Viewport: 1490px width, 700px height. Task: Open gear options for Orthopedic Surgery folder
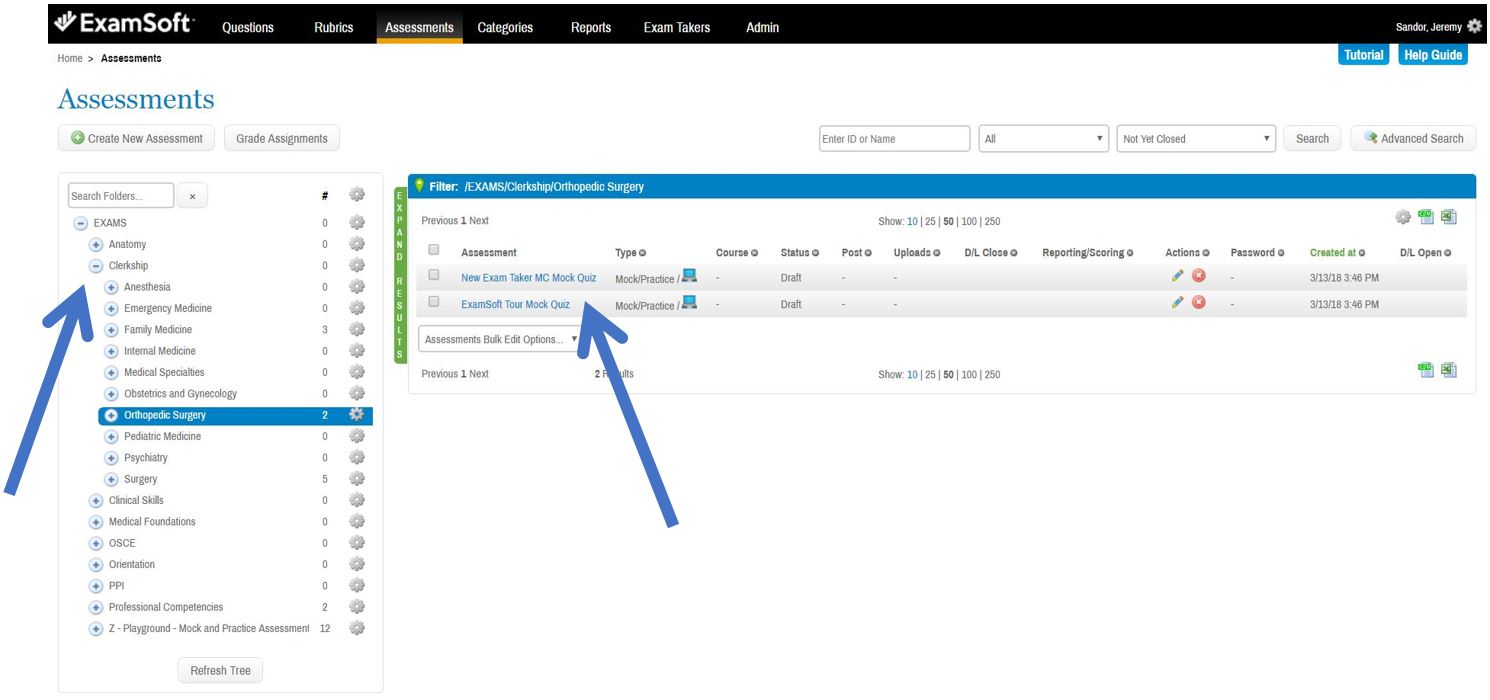point(356,414)
